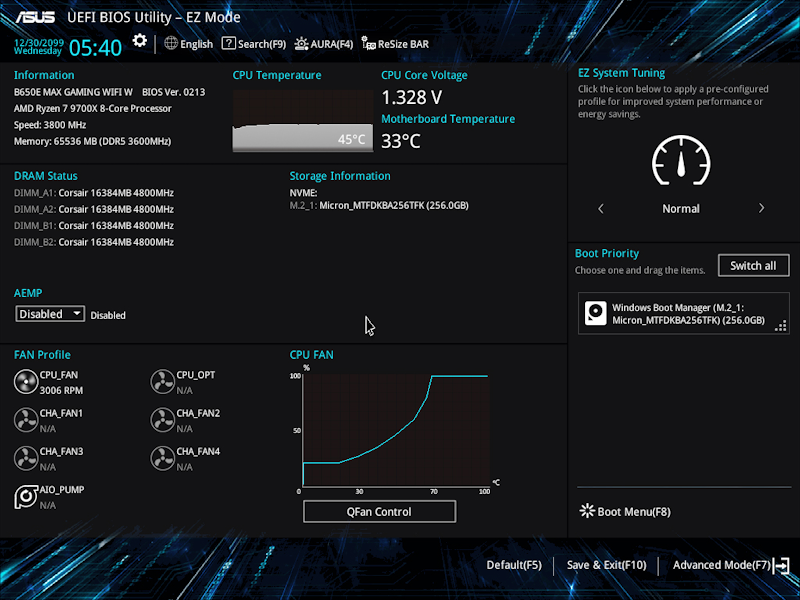Screen dimensions: 800x600
Task: Select the CPU_FAN fan icon
Action: click(27, 381)
